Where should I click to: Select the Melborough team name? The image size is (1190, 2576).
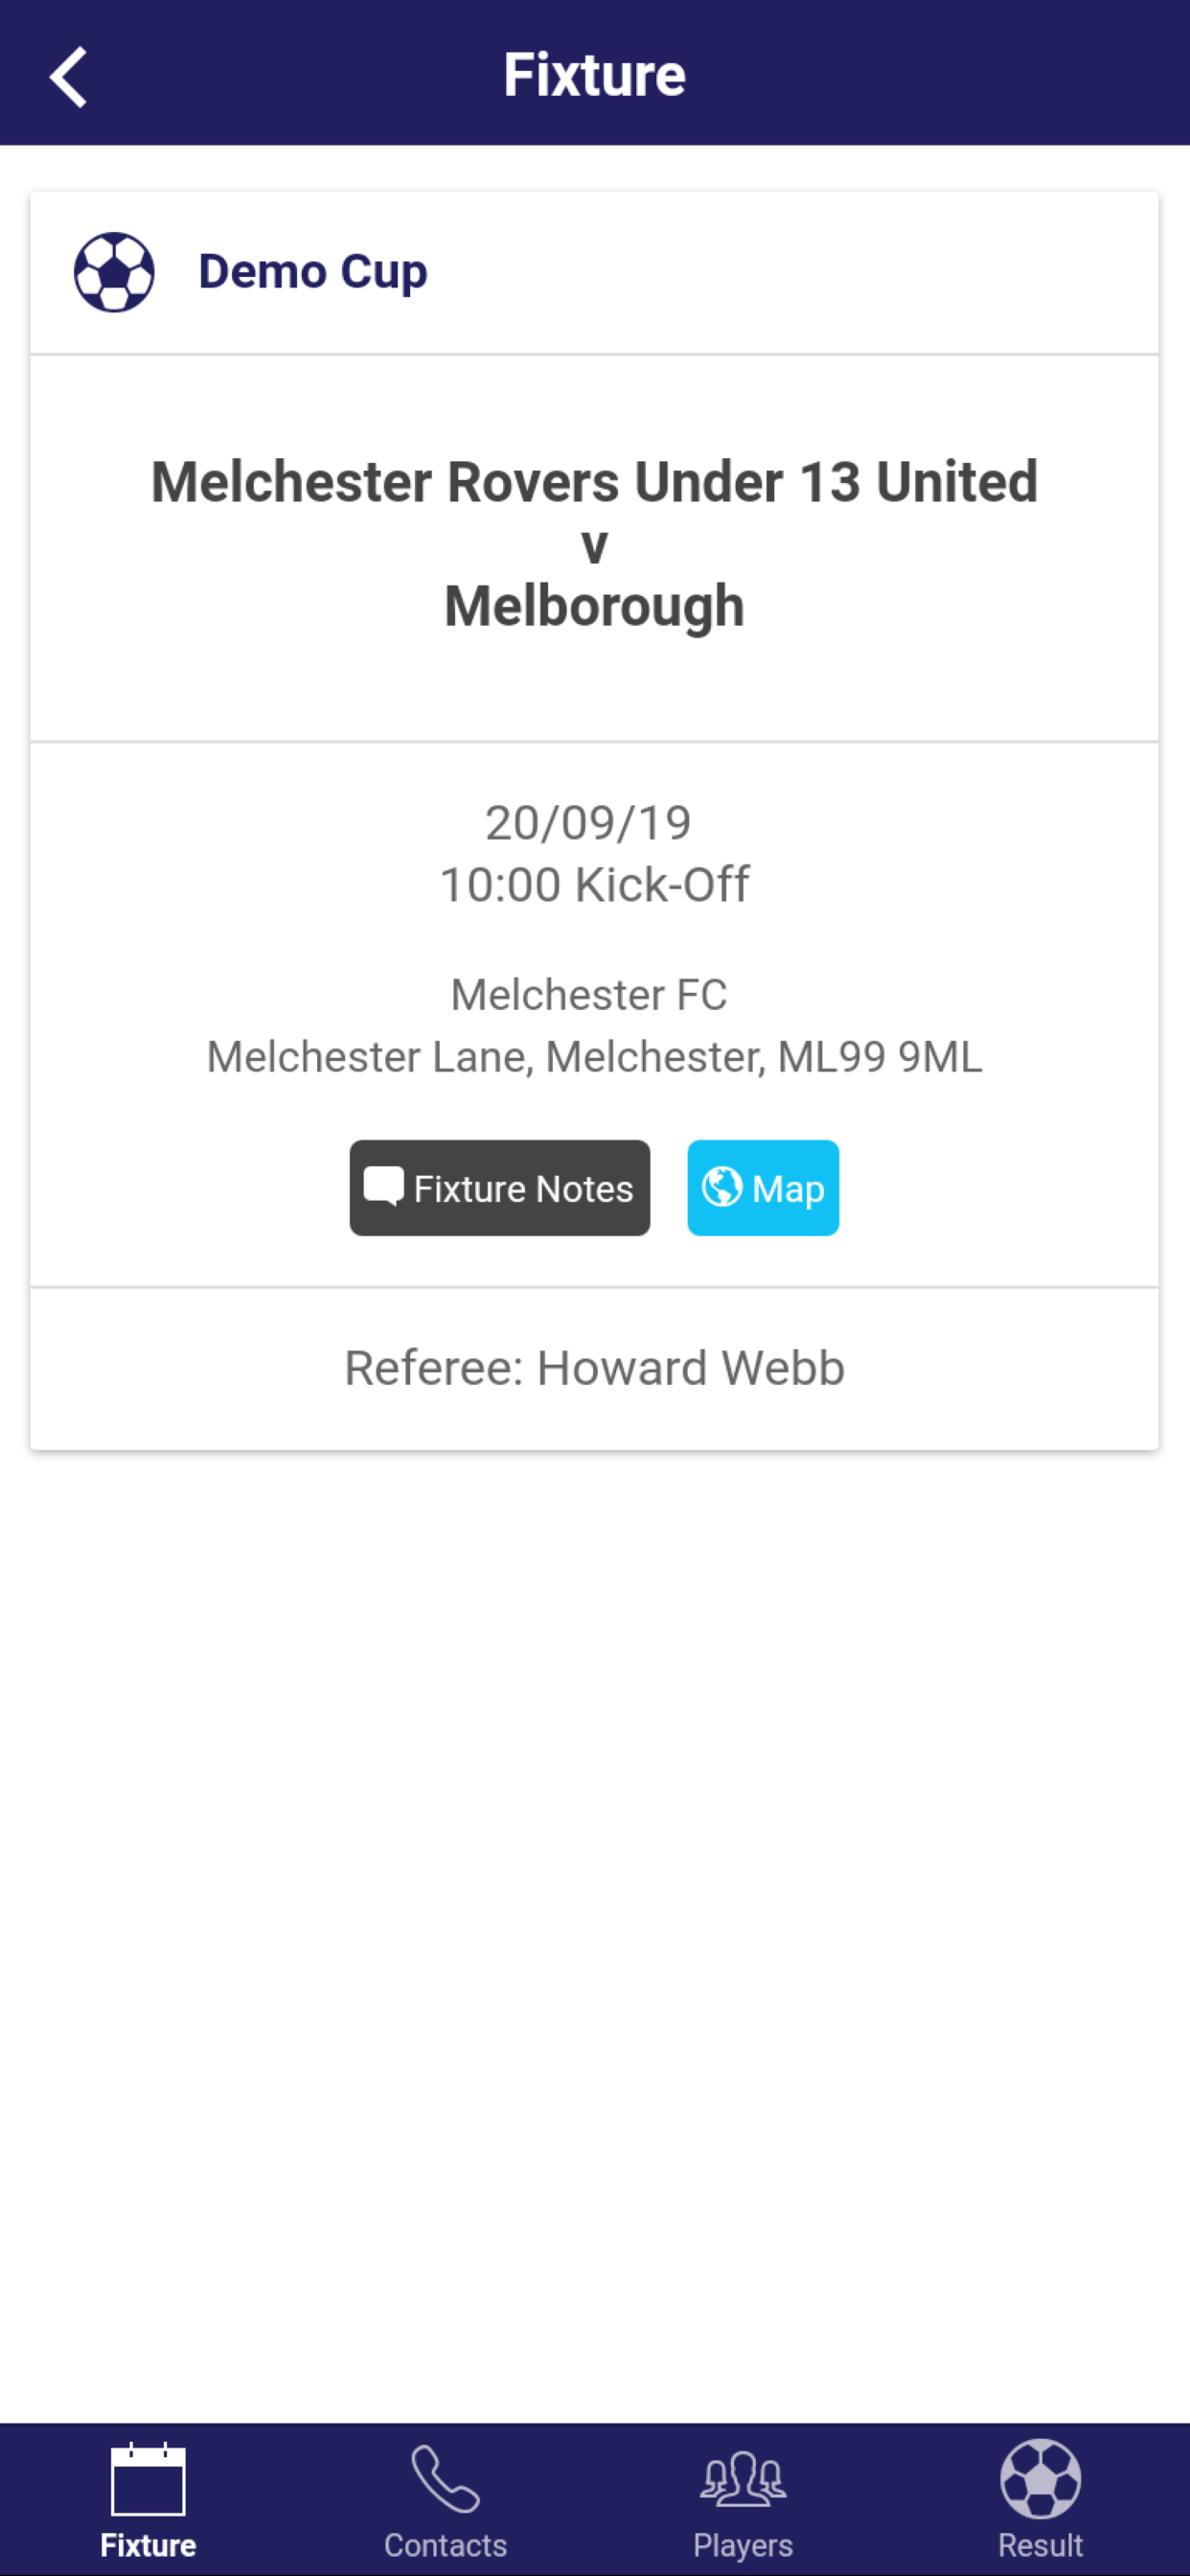[x=594, y=607]
